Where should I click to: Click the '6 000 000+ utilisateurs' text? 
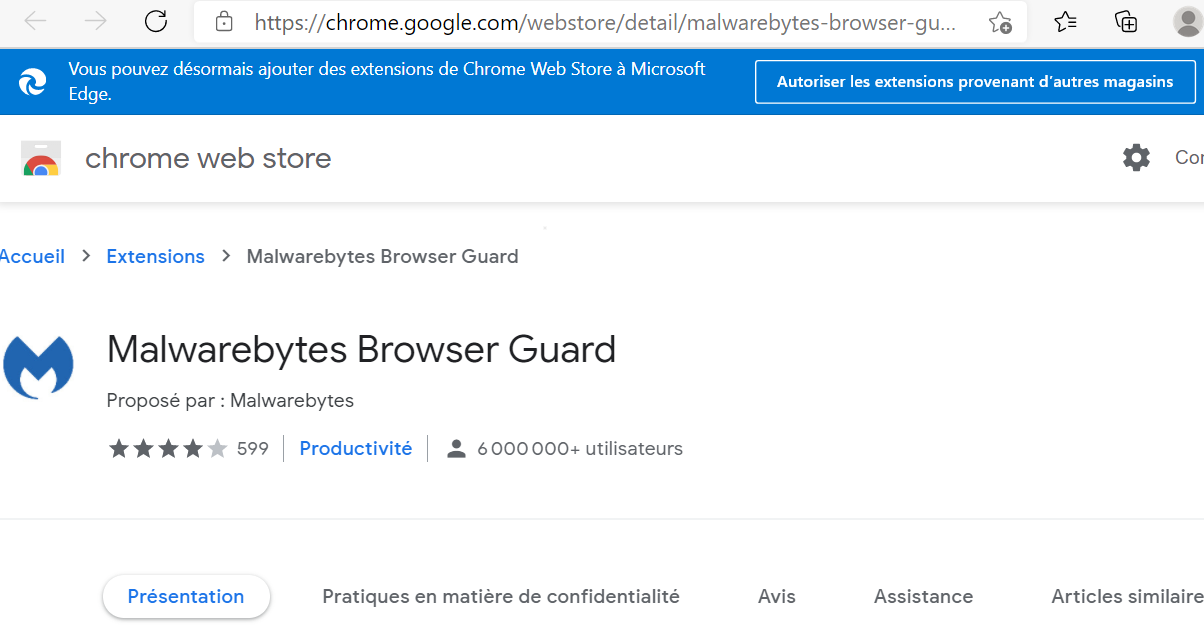pos(580,449)
